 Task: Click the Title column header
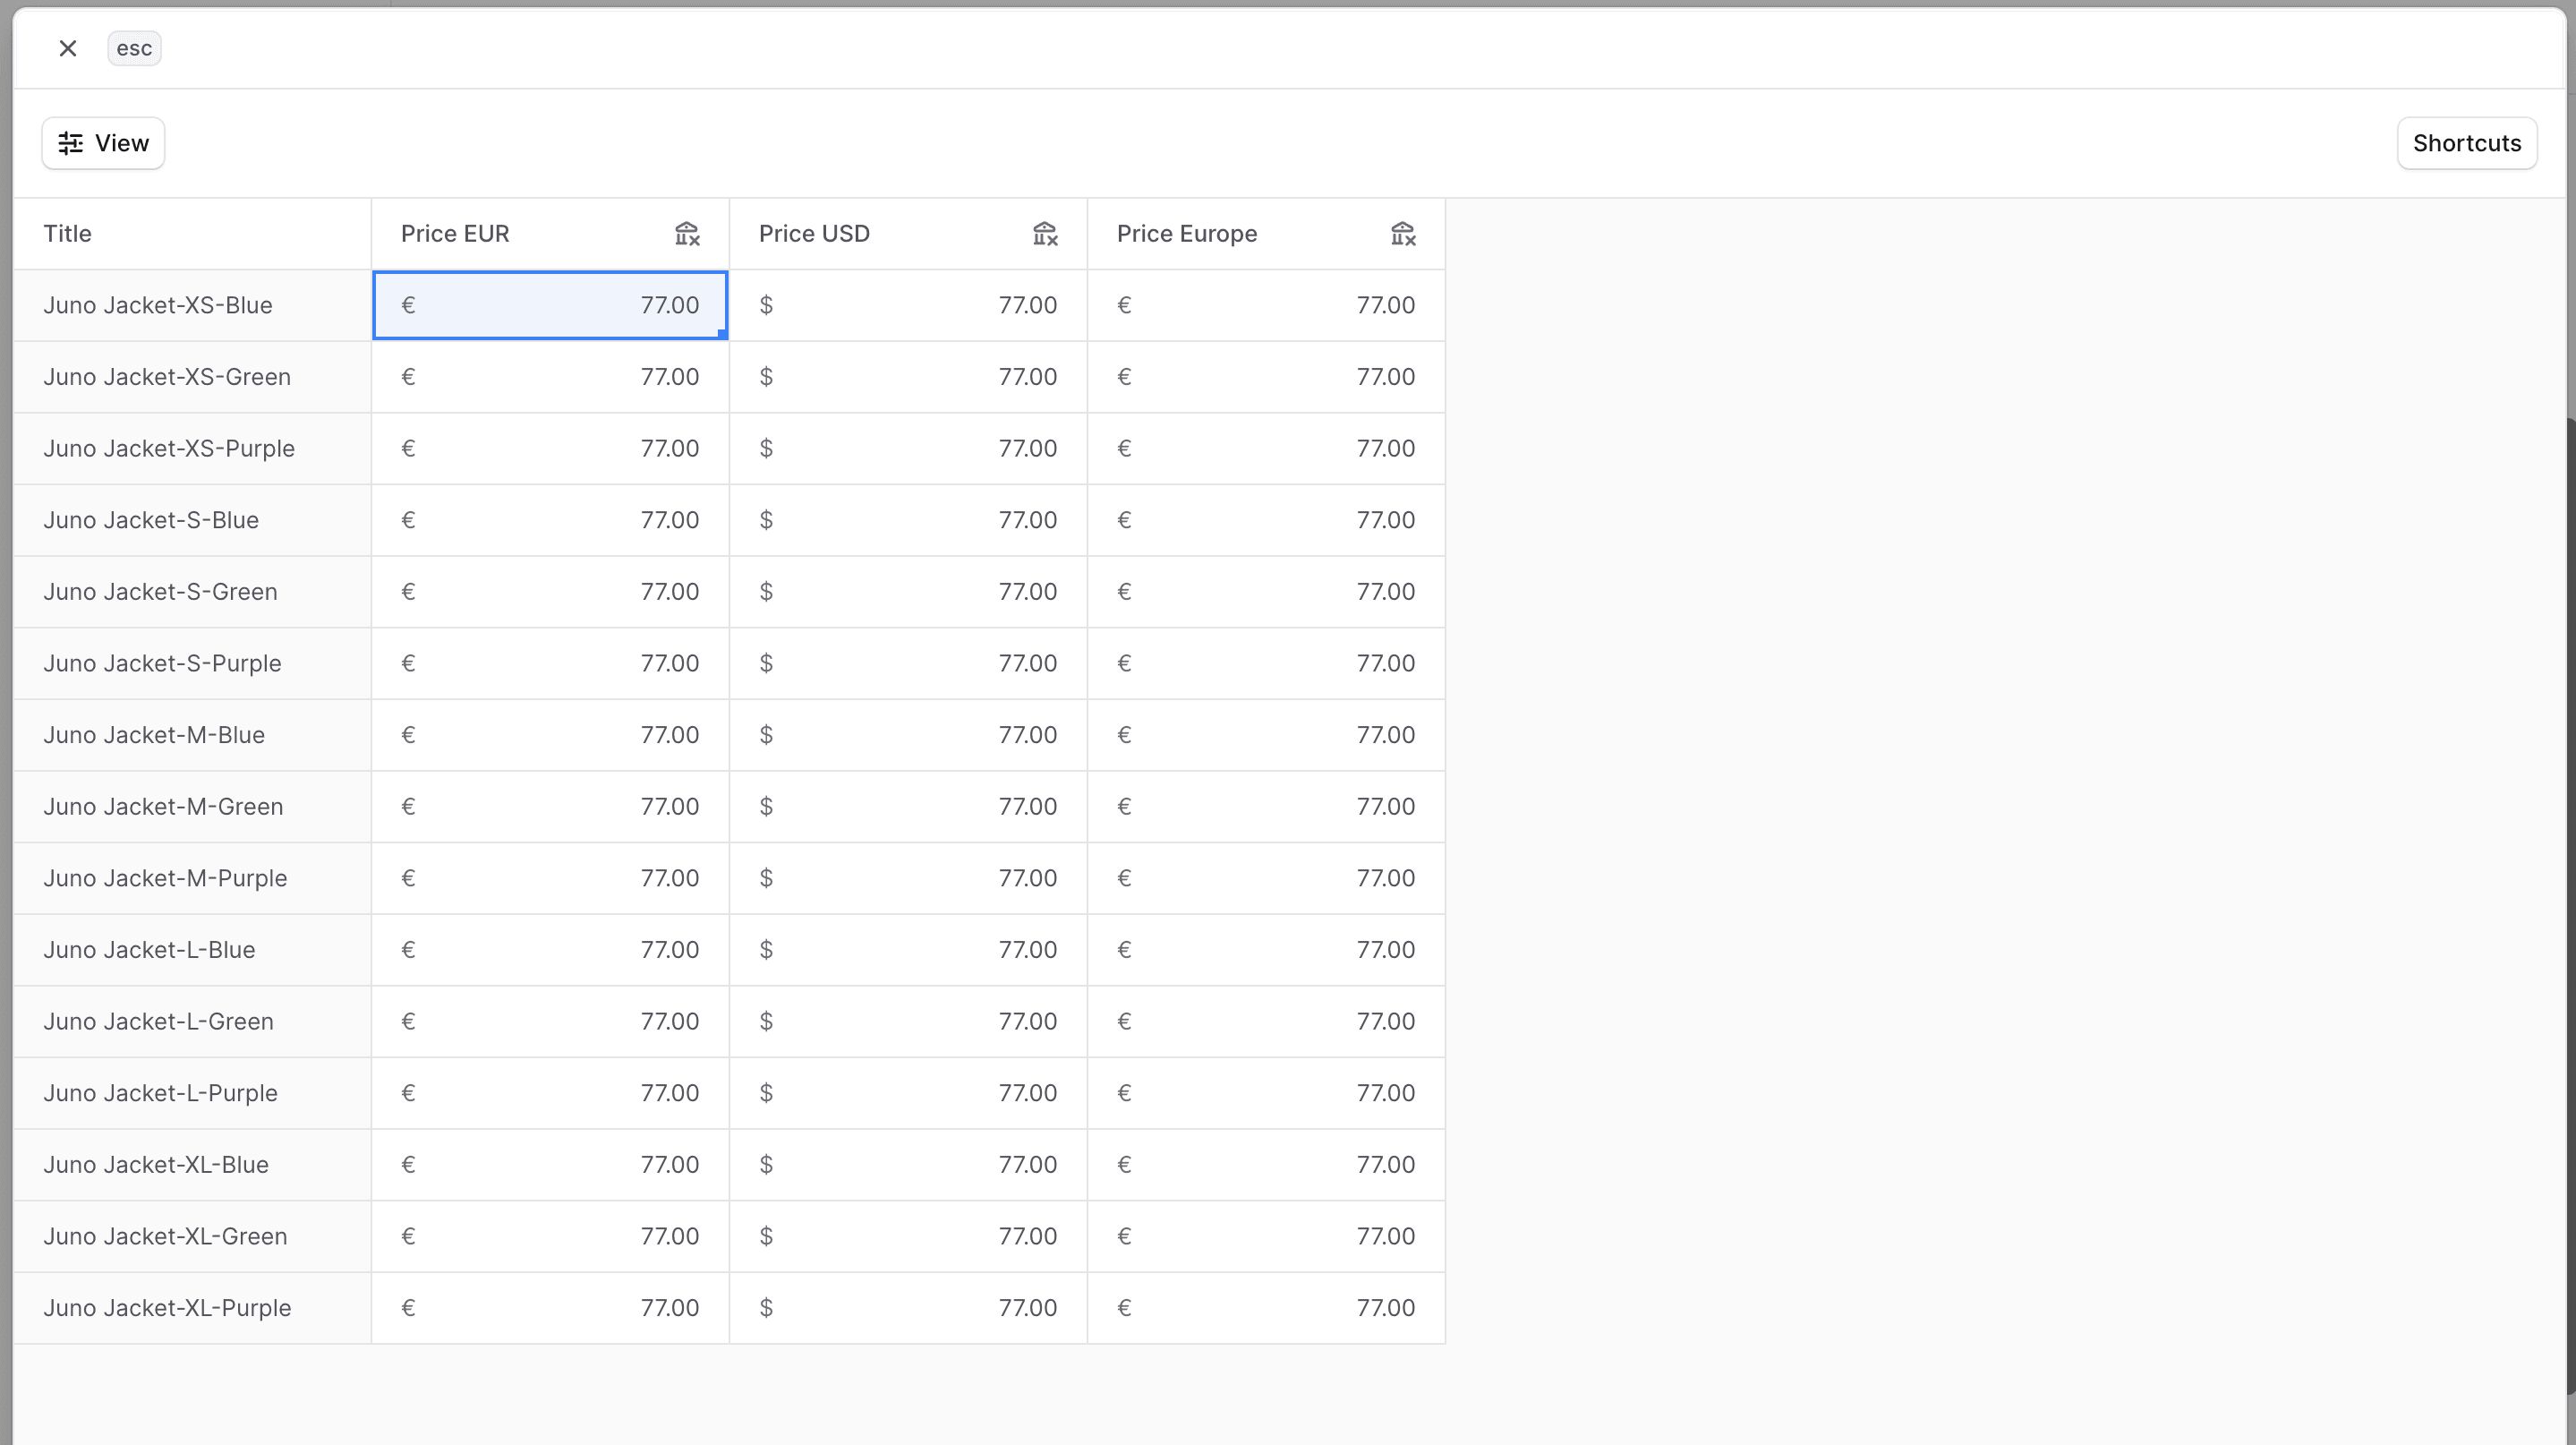(x=68, y=234)
